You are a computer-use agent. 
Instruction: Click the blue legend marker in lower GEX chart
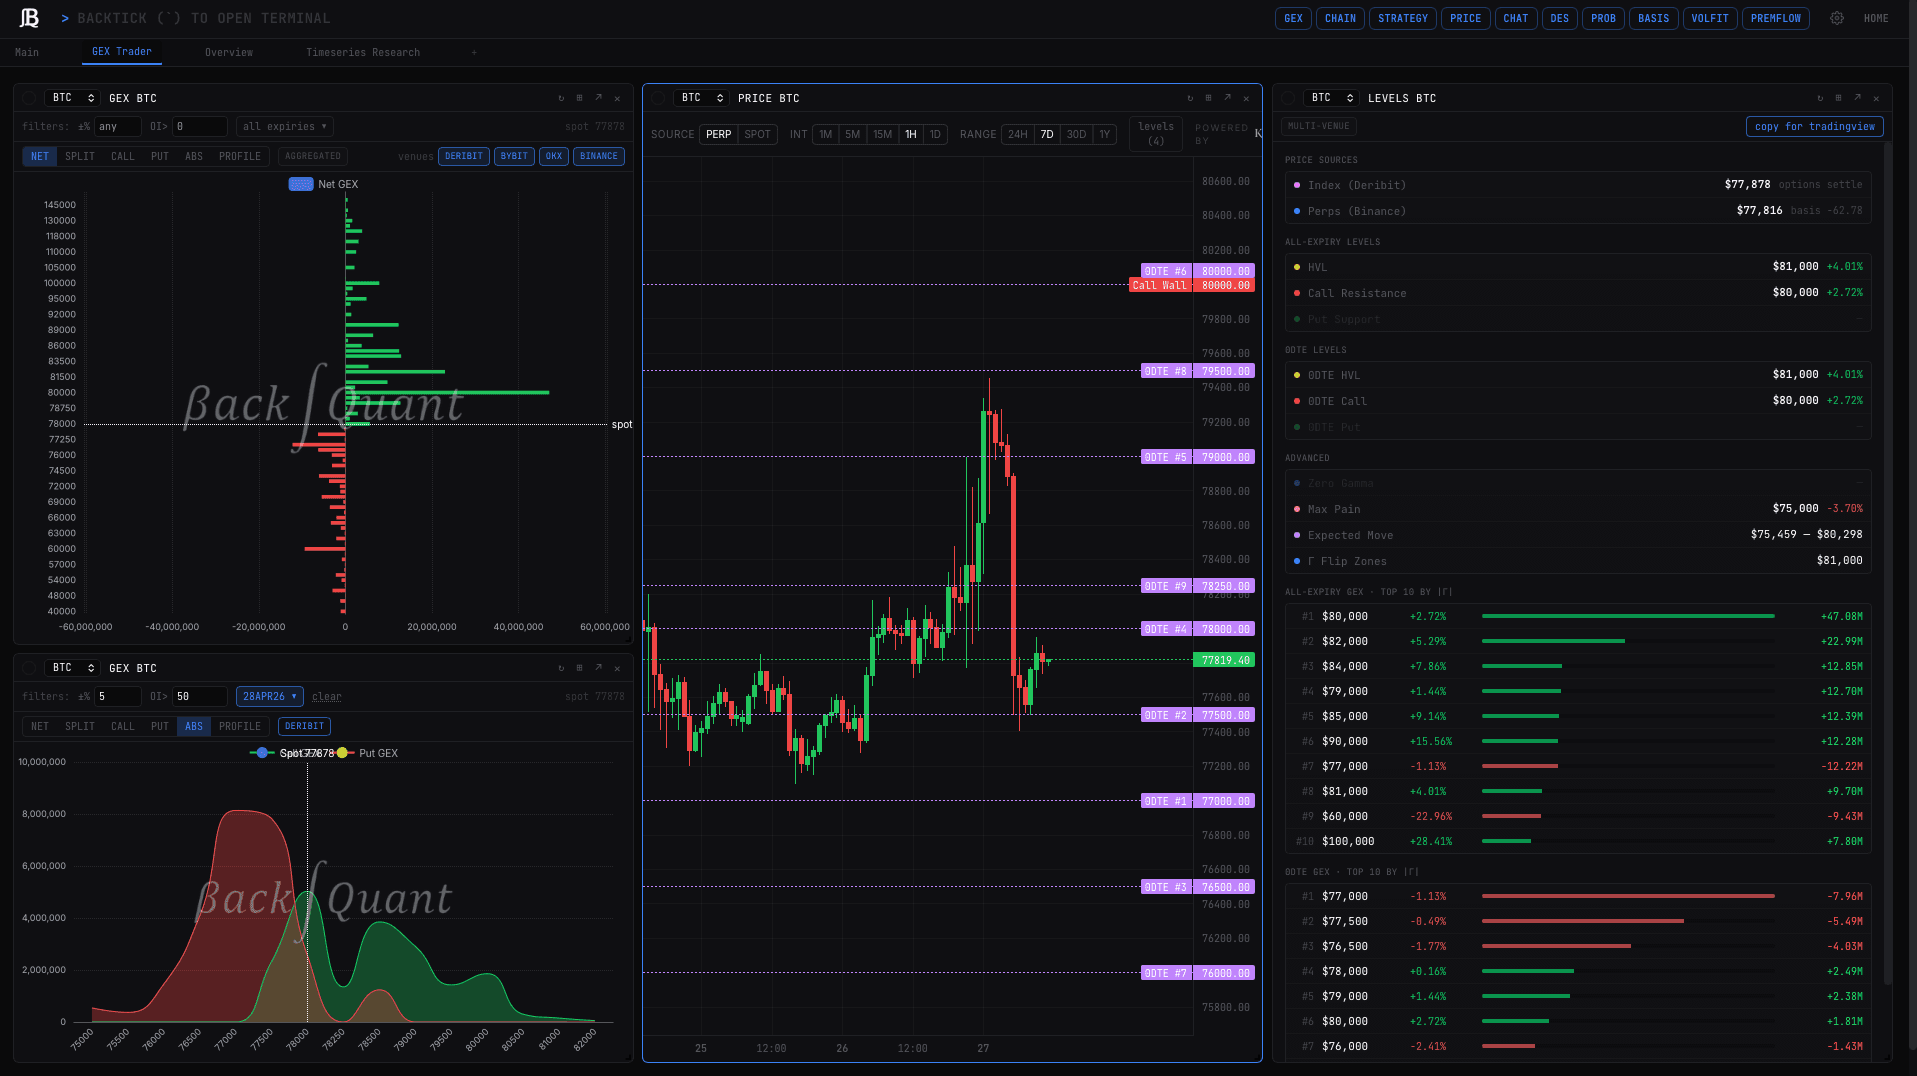(x=262, y=753)
